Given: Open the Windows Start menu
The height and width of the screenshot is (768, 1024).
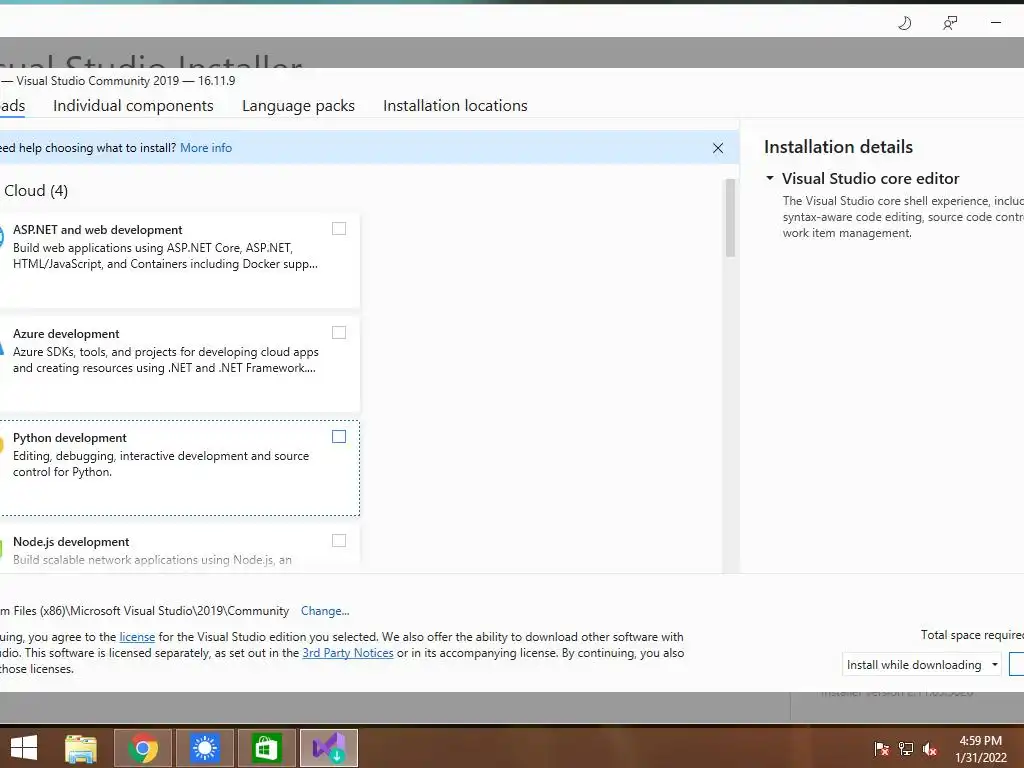Looking at the screenshot, I should [24, 748].
